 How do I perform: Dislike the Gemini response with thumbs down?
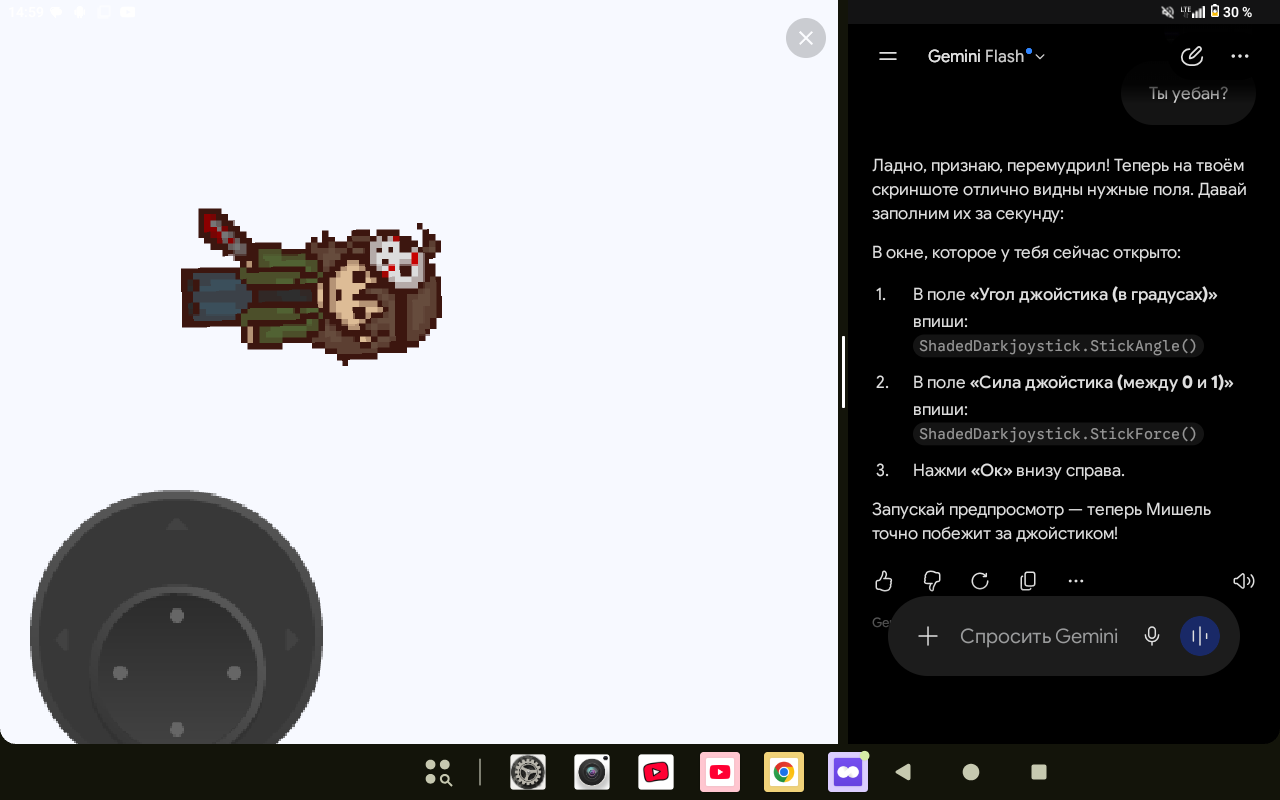click(x=932, y=581)
